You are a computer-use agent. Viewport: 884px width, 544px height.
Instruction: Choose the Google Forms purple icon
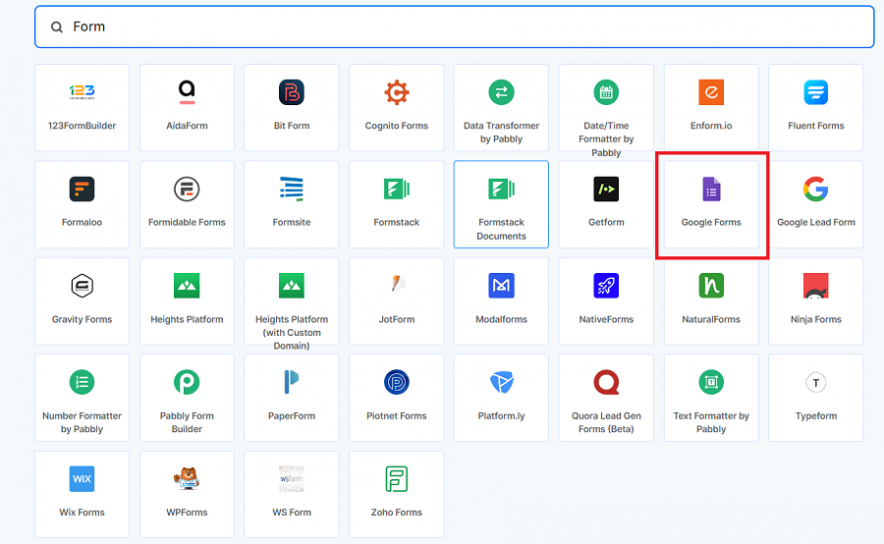click(711, 189)
